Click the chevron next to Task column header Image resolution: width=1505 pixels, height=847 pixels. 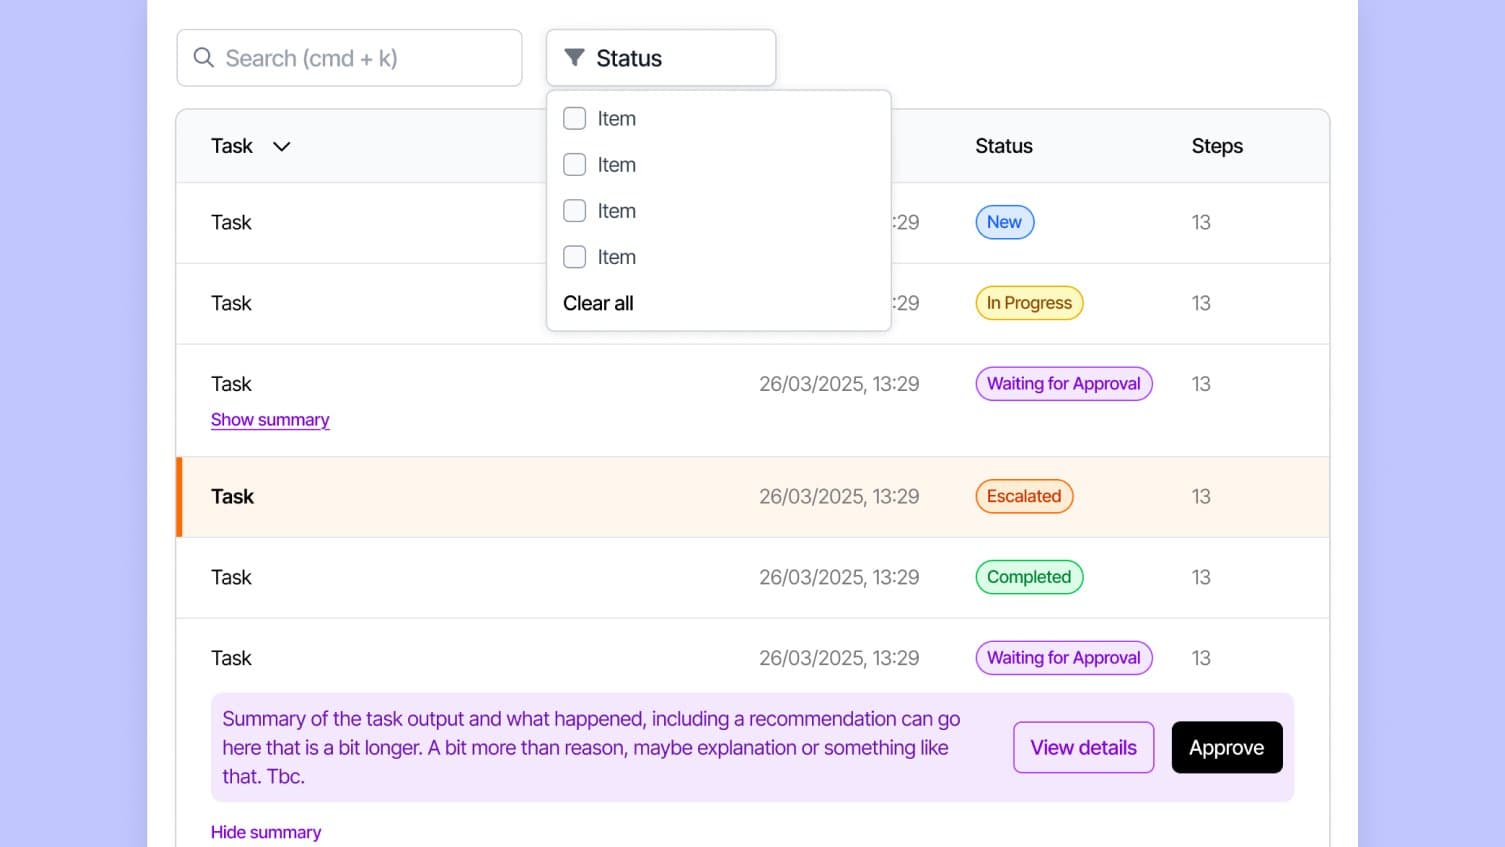tap(282, 146)
